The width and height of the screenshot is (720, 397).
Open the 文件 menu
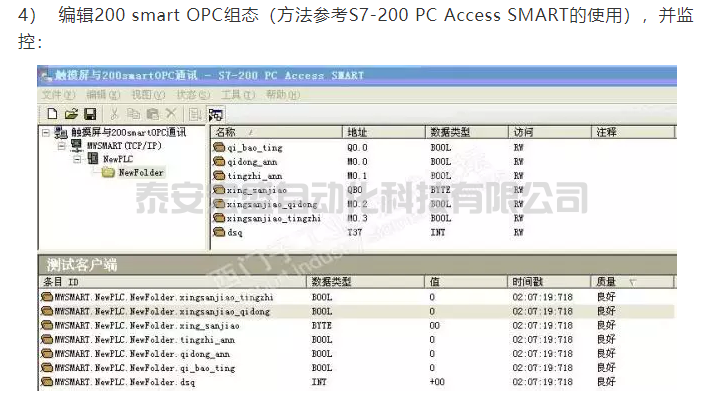58,95
